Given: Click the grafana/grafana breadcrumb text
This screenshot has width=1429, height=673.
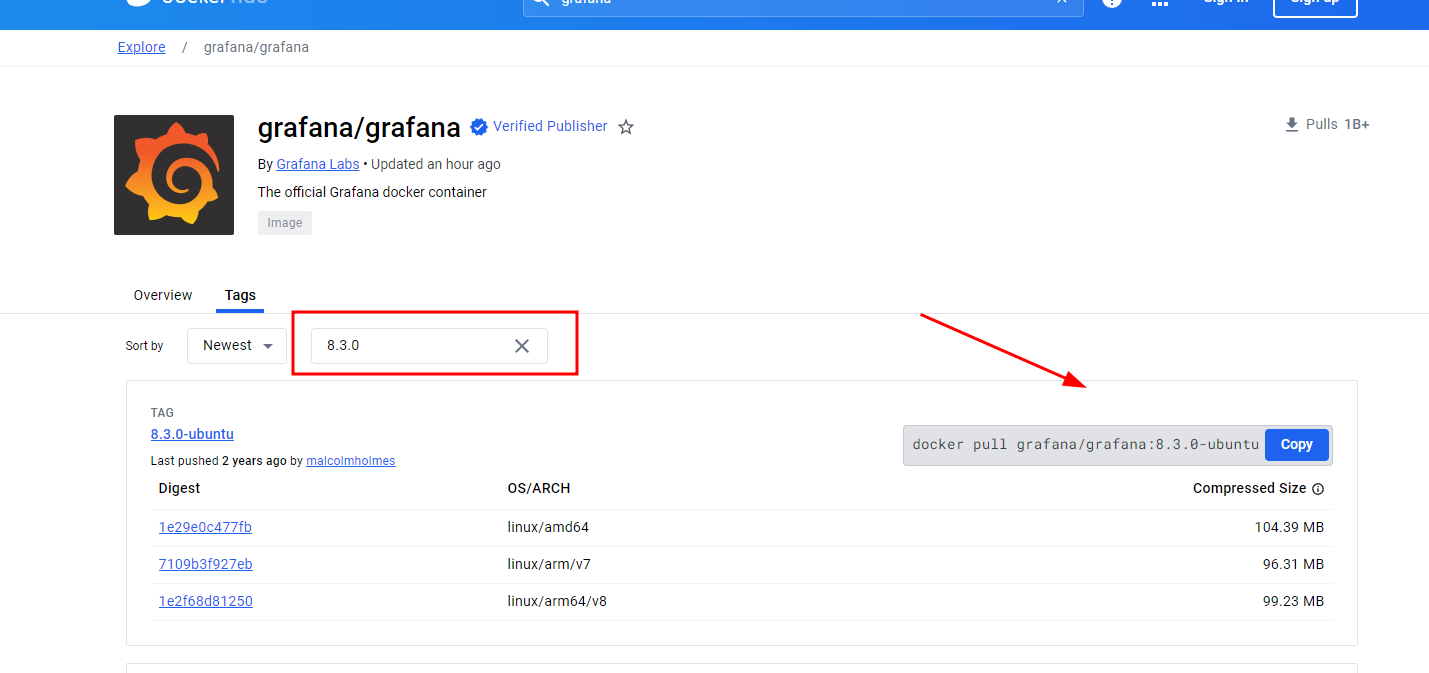Looking at the screenshot, I should click(x=256, y=47).
